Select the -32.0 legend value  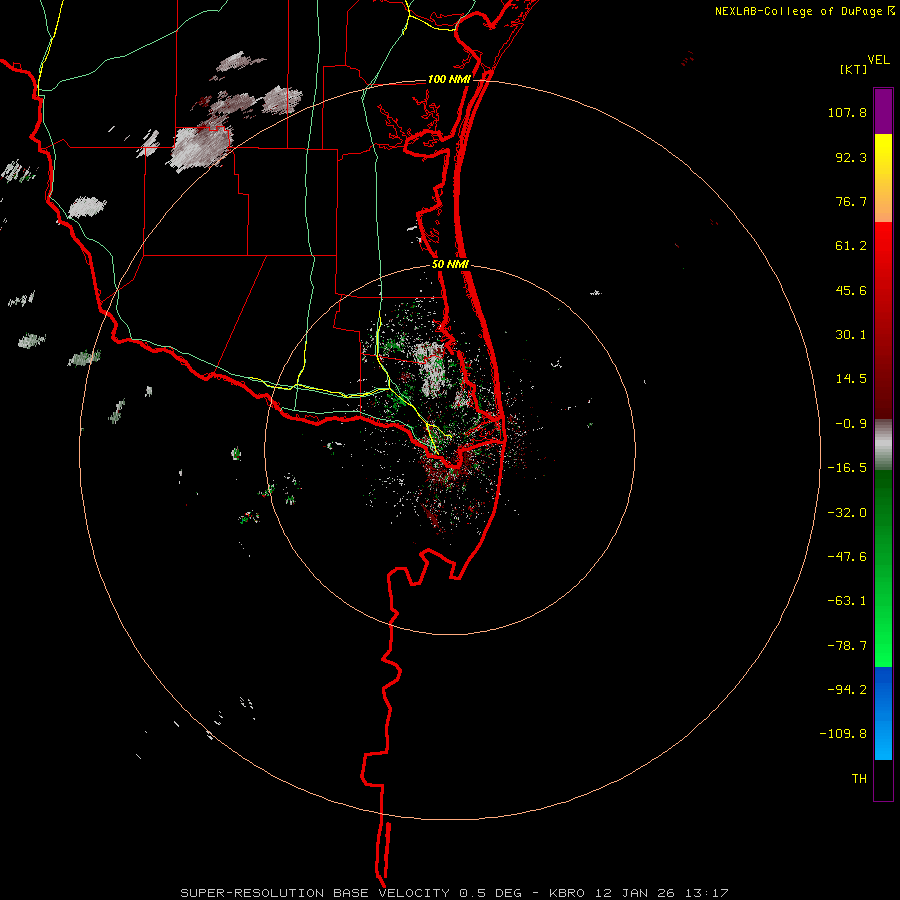[847, 513]
